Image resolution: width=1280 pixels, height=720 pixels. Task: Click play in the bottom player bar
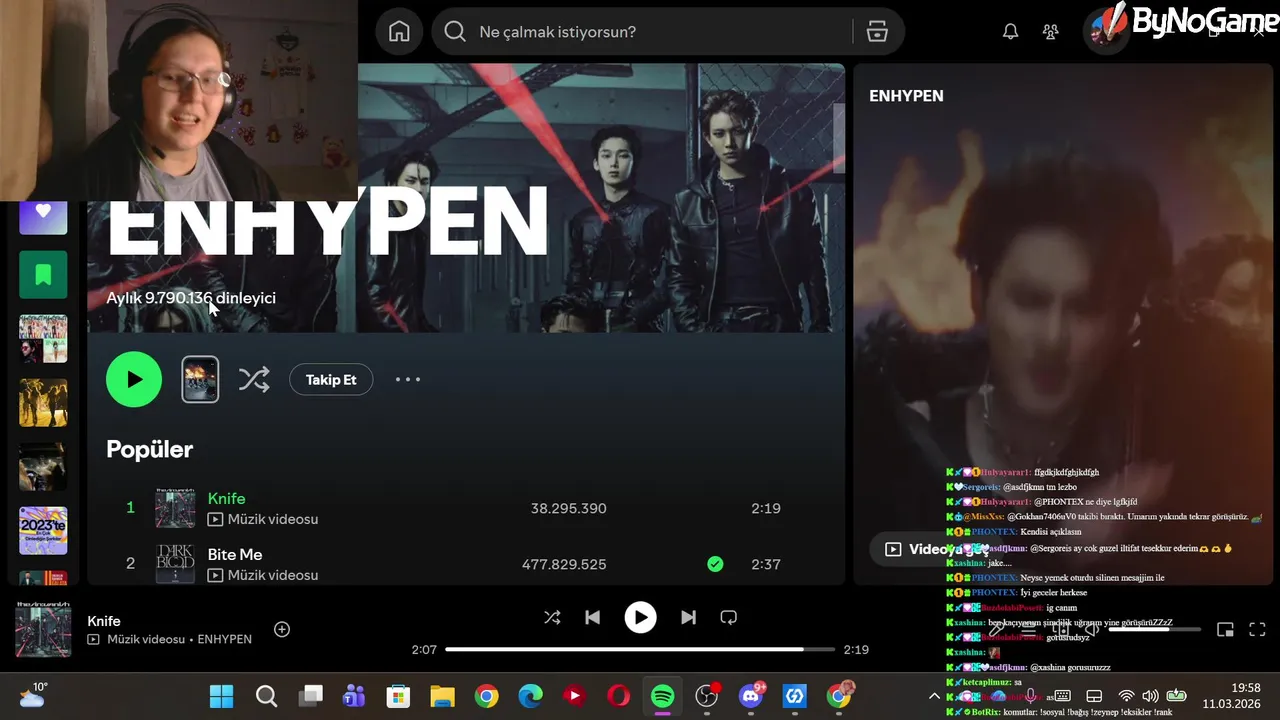[640, 617]
